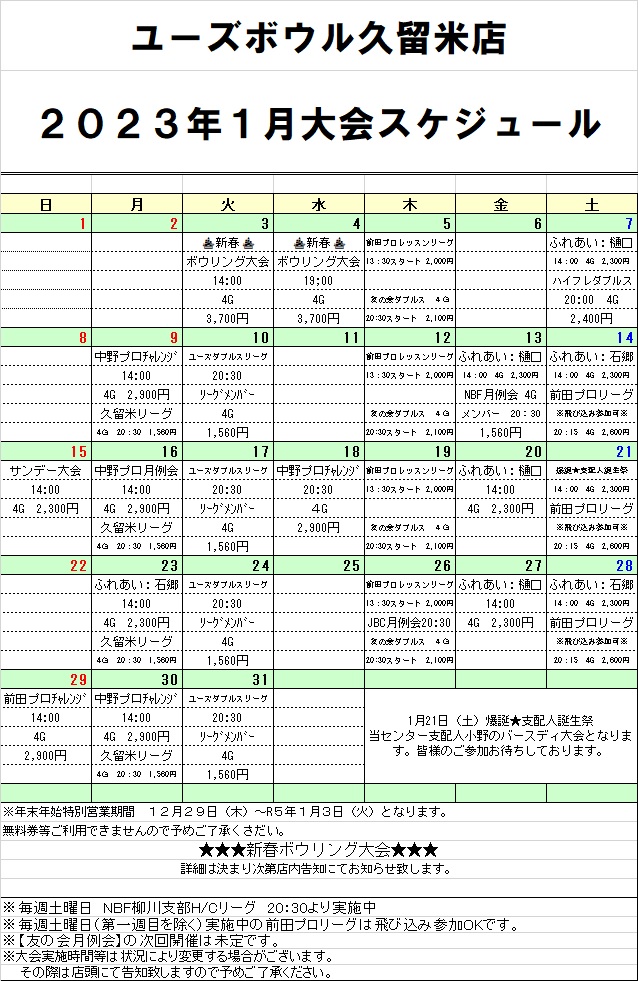Viewport: 638px width, 981px height.
Task: Click the title ユーズボウル久留米店
Action: coord(318,39)
